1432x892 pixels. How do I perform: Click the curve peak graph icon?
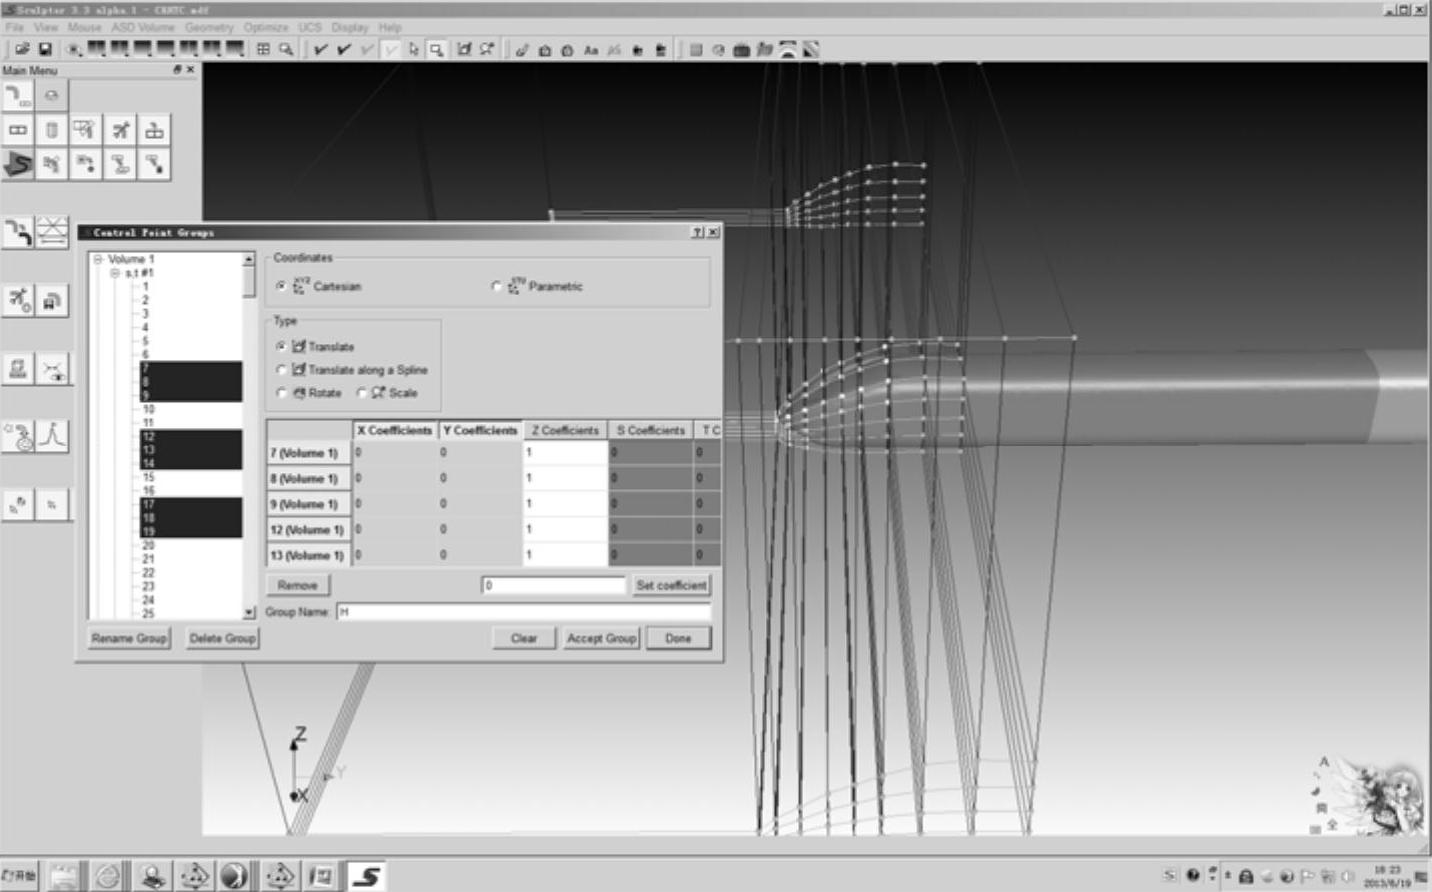coord(52,437)
